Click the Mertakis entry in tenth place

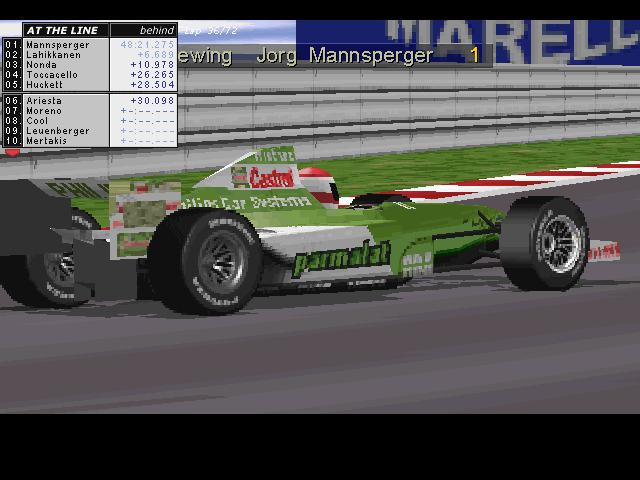point(50,141)
